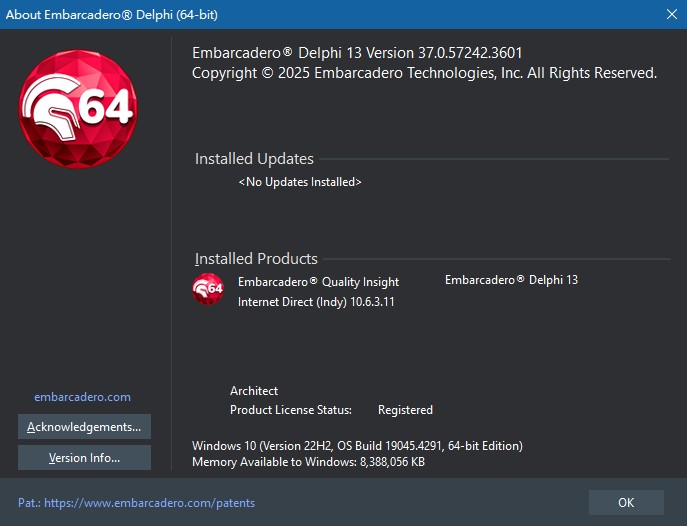Select the Embarcadero Delphi 13 product entry
The image size is (687, 526).
511,280
